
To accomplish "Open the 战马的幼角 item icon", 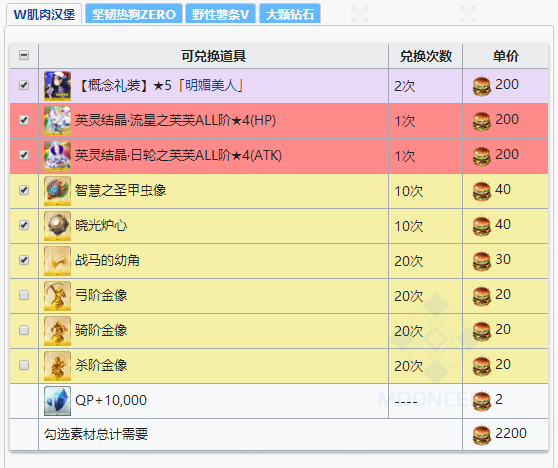I will point(57,261).
